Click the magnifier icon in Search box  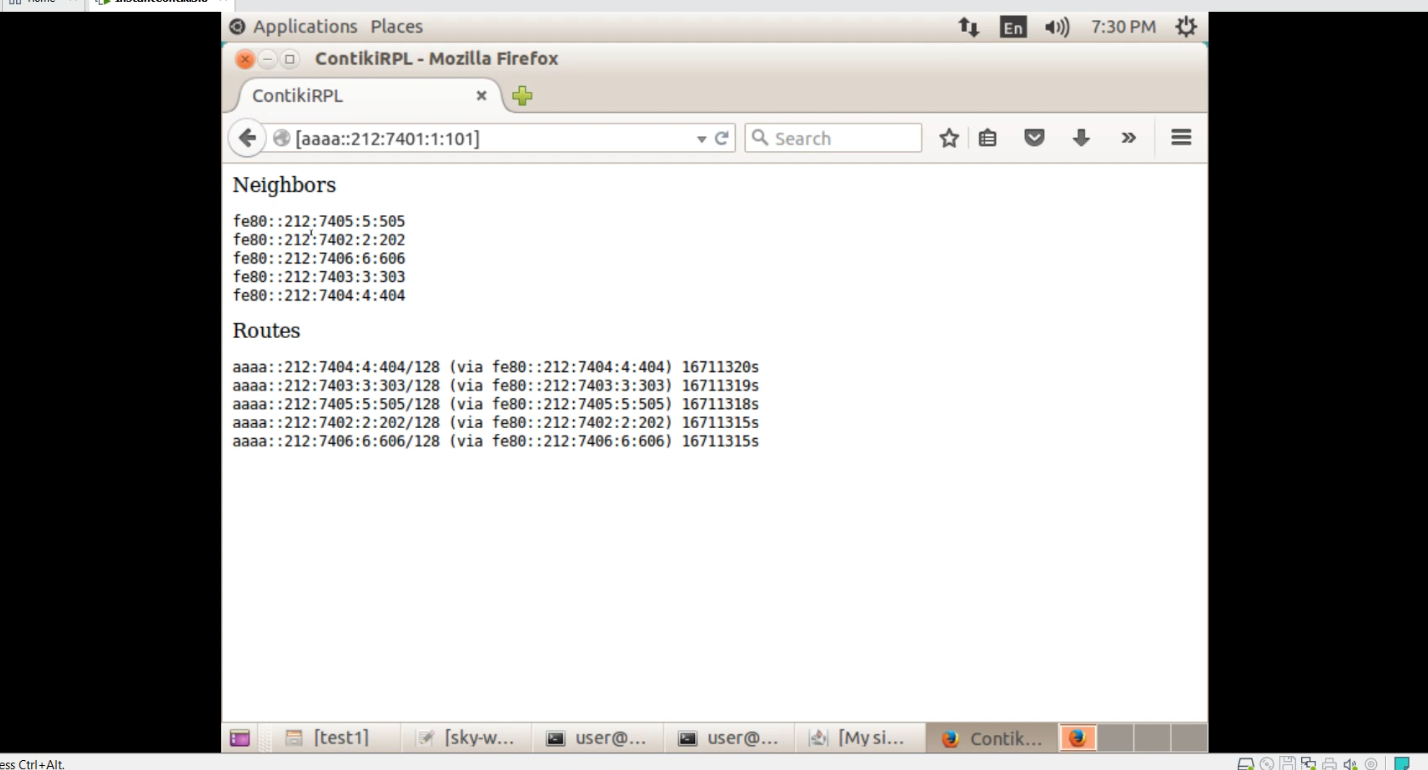coord(760,138)
